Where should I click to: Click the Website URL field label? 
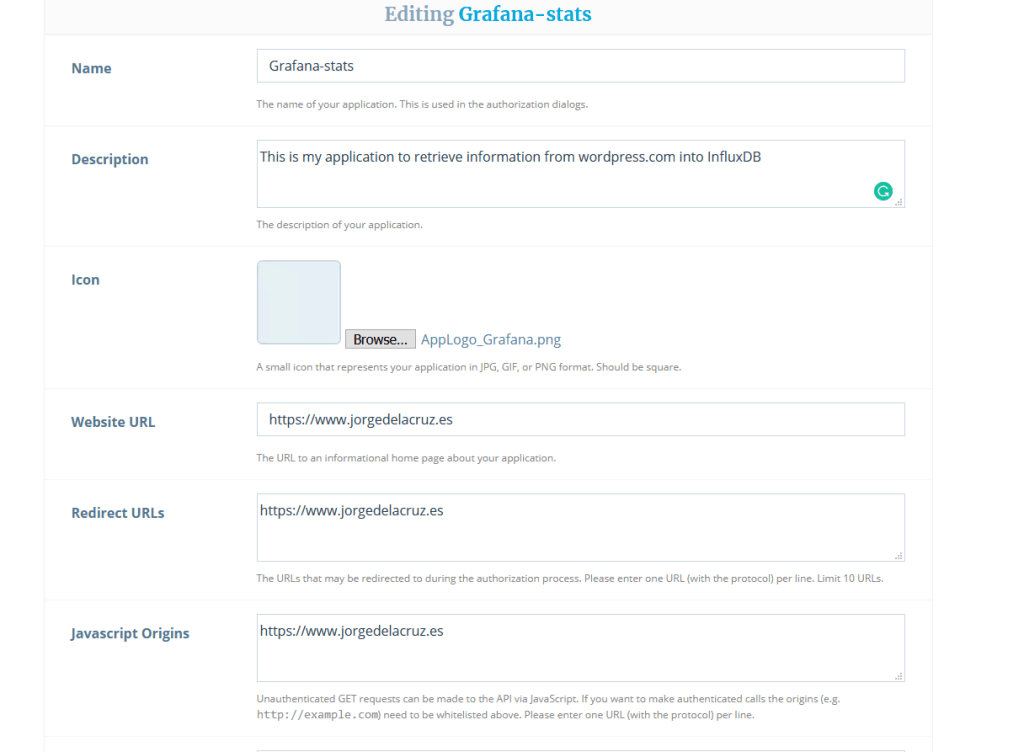coord(113,422)
